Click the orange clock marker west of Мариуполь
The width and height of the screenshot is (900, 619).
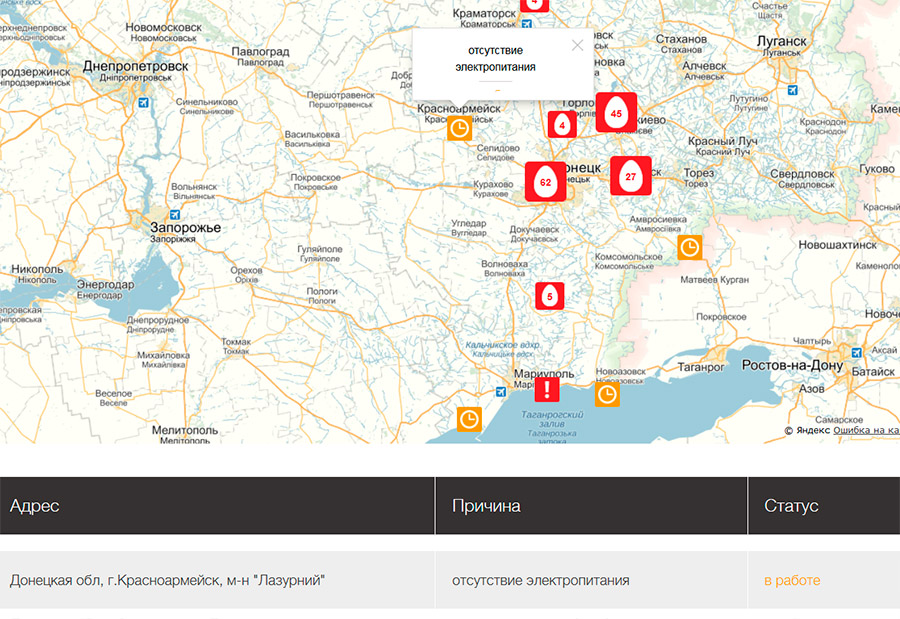469,419
